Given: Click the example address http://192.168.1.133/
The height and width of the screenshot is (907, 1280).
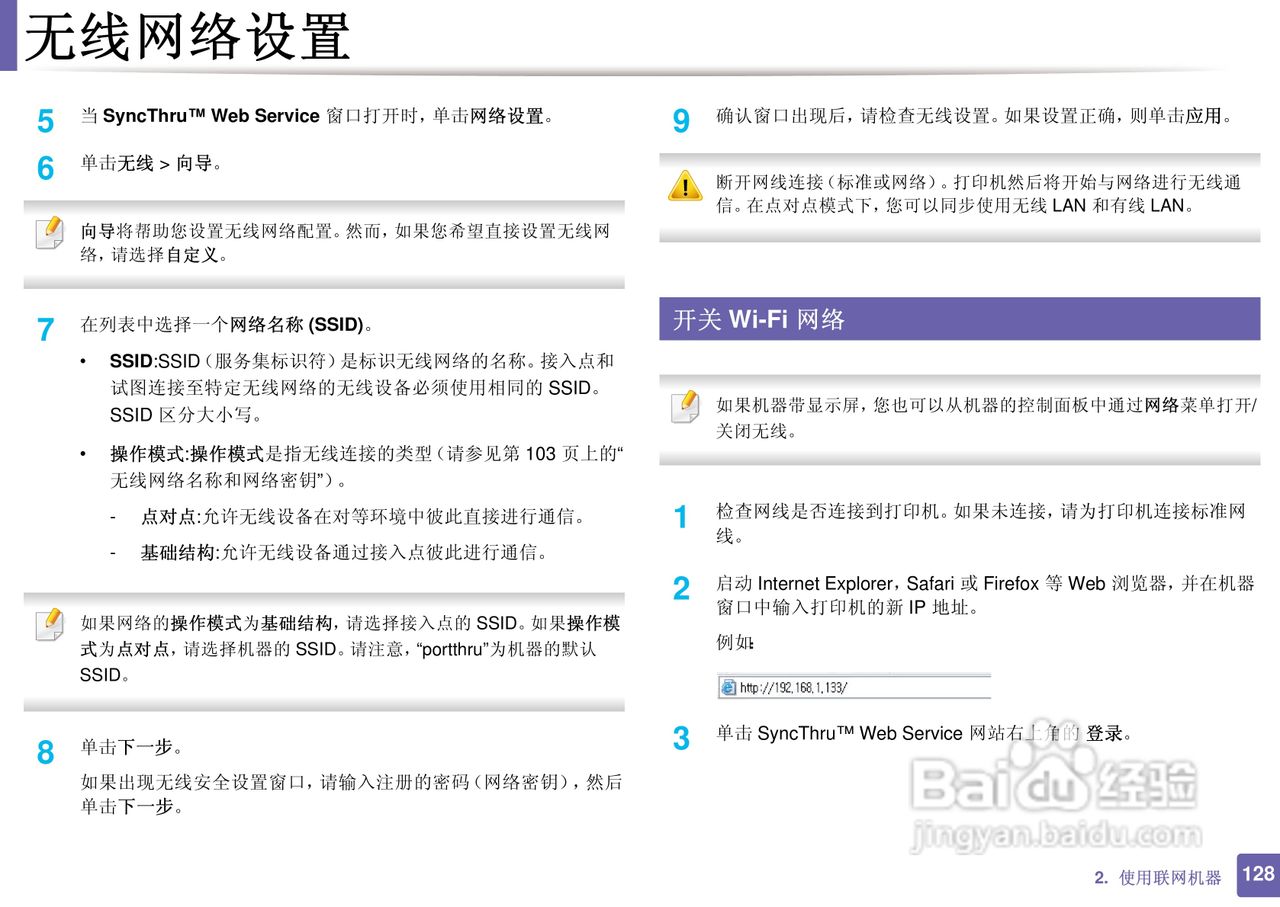Looking at the screenshot, I should (x=794, y=688).
